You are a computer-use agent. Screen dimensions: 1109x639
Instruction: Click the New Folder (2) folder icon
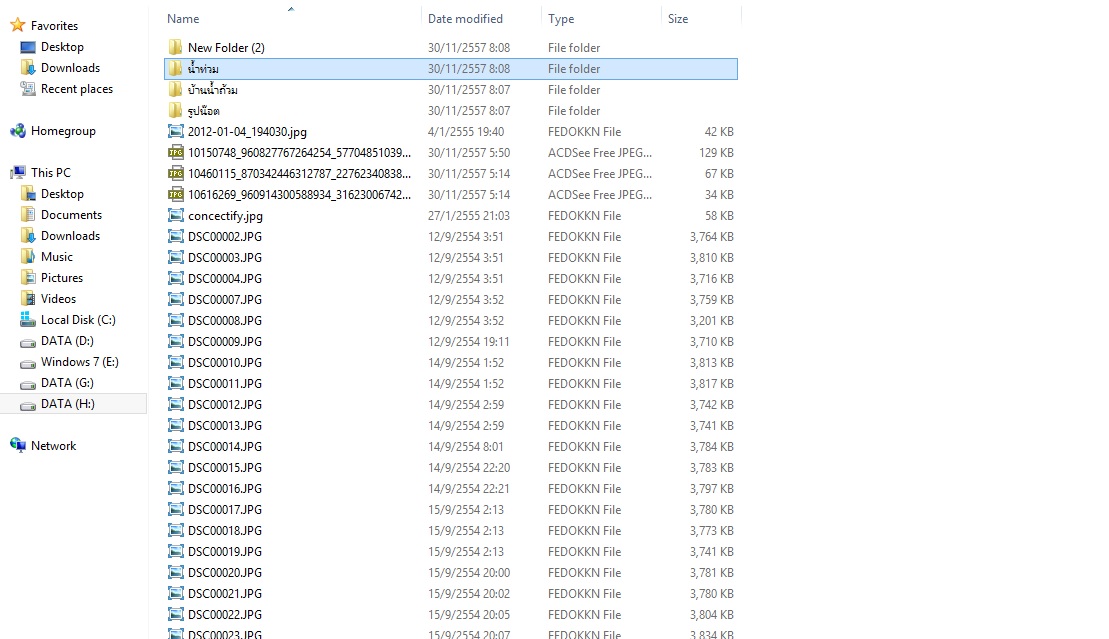pyautogui.click(x=175, y=47)
